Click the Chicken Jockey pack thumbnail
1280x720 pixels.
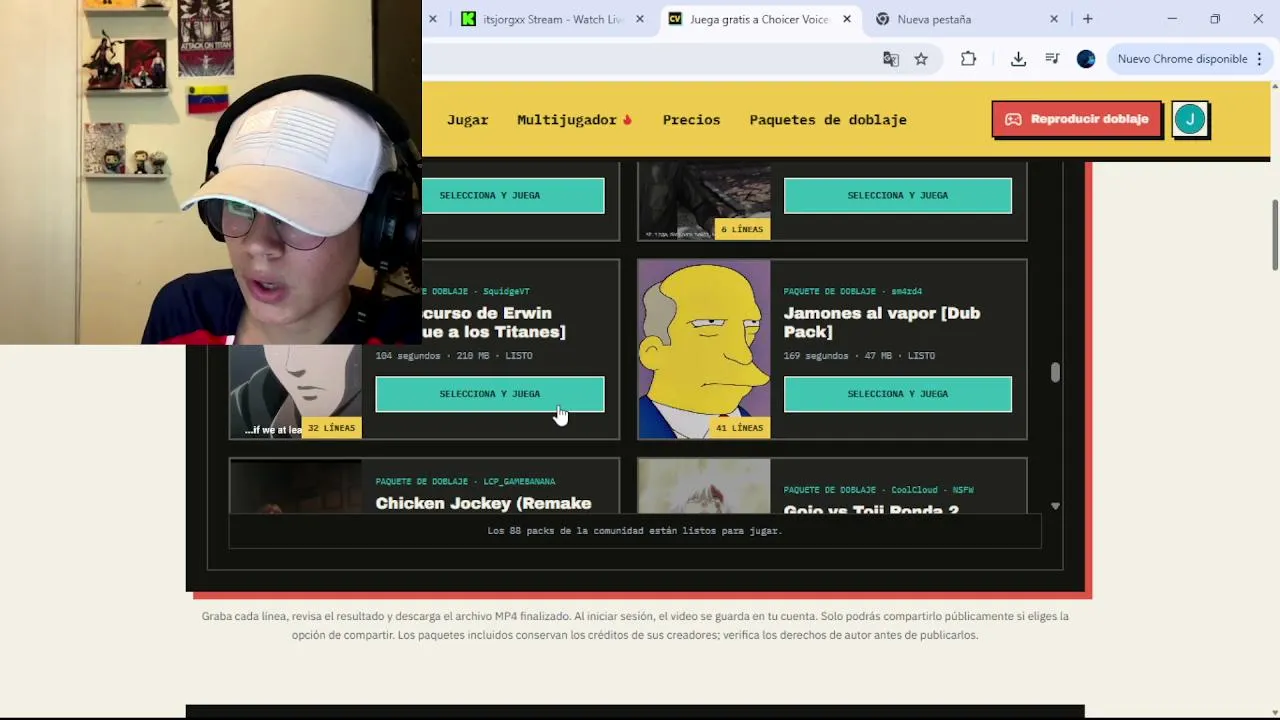pos(296,487)
